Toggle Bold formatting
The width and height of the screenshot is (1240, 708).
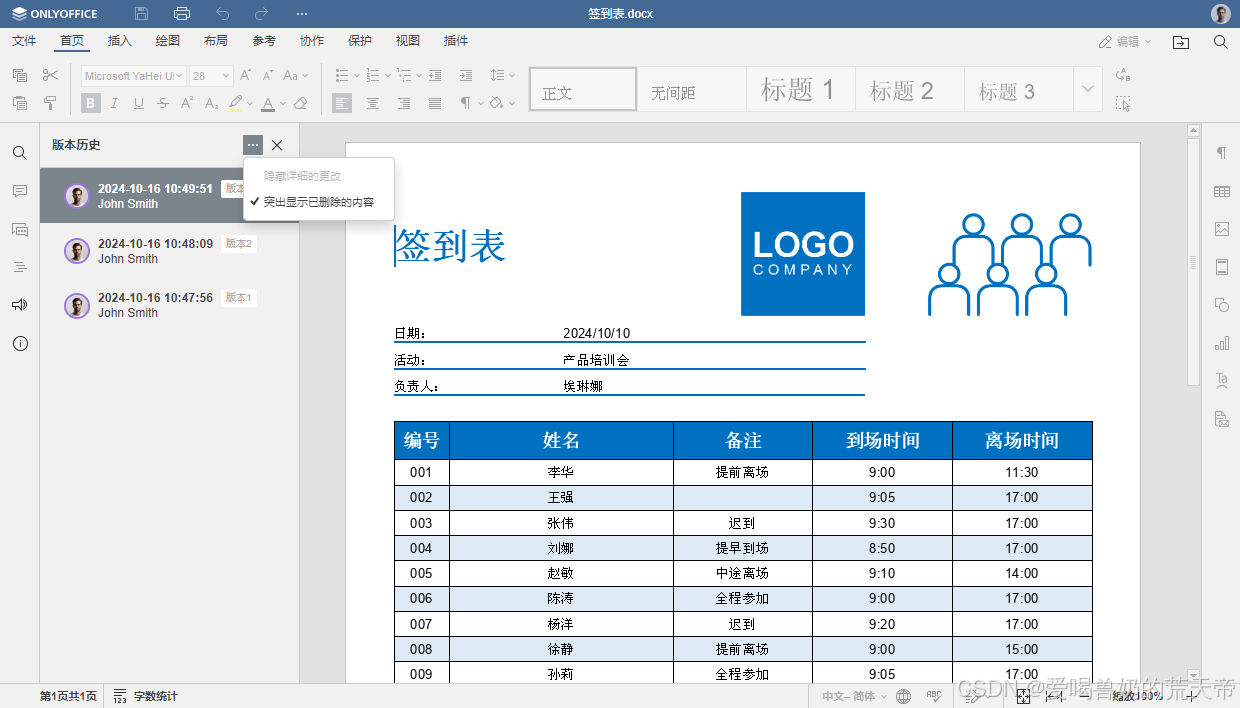point(91,102)
